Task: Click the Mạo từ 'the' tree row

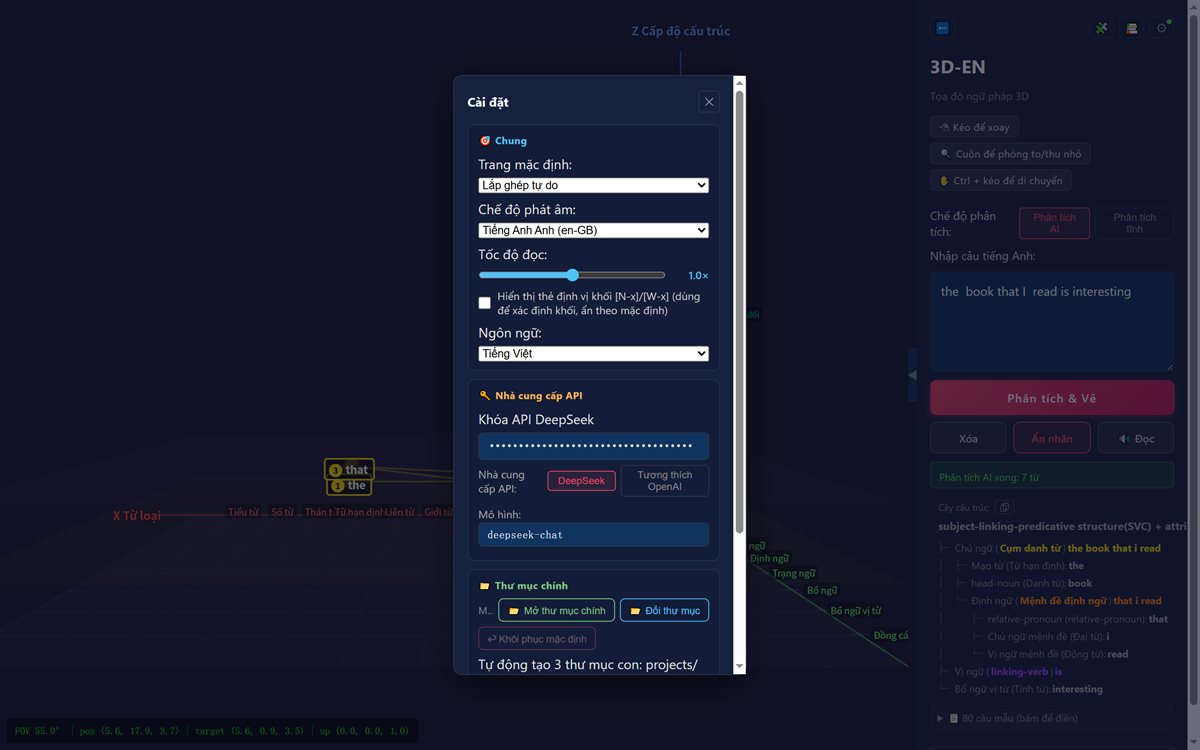Action: (1027, 566)
